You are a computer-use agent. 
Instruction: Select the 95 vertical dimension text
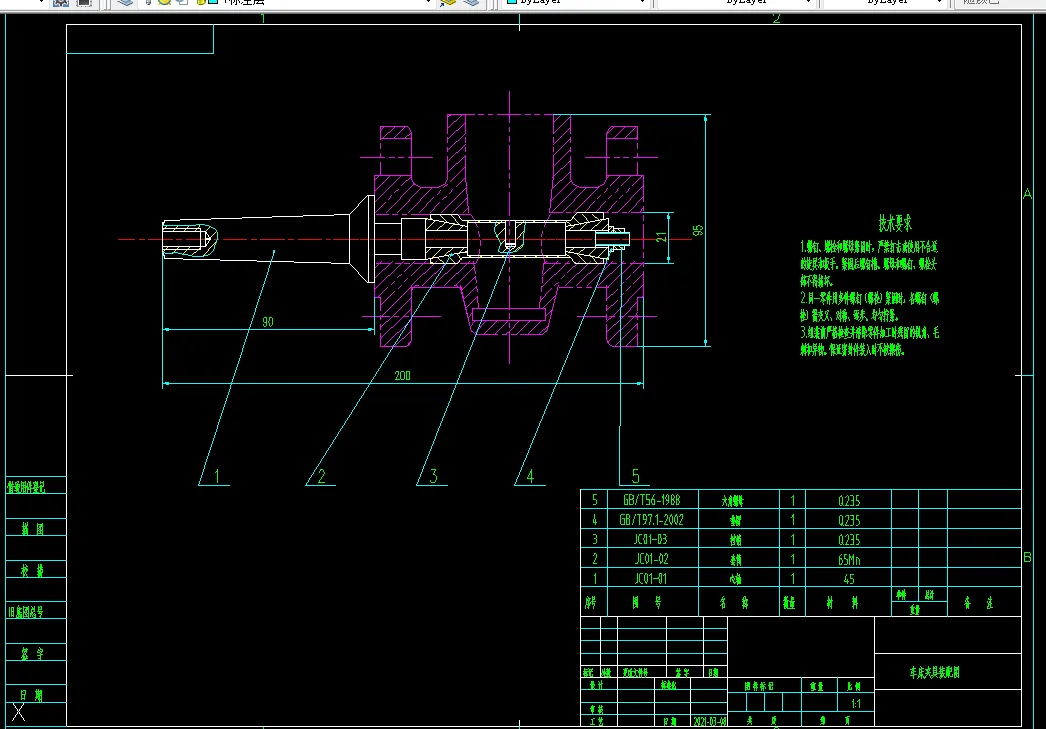[x=698, y=230]
